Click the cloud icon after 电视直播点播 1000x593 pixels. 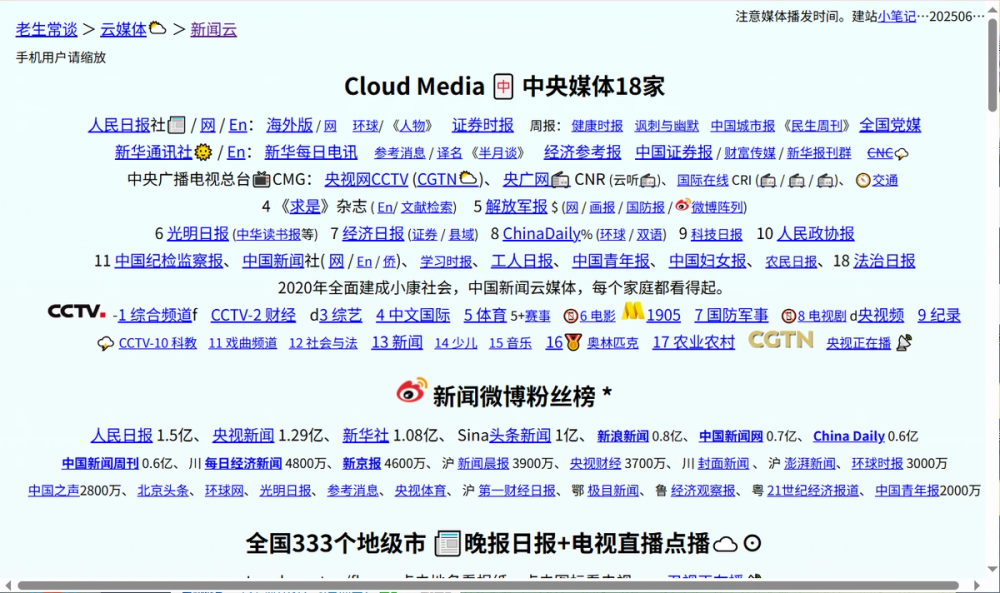pyautogui.click(x=725, y=544)
